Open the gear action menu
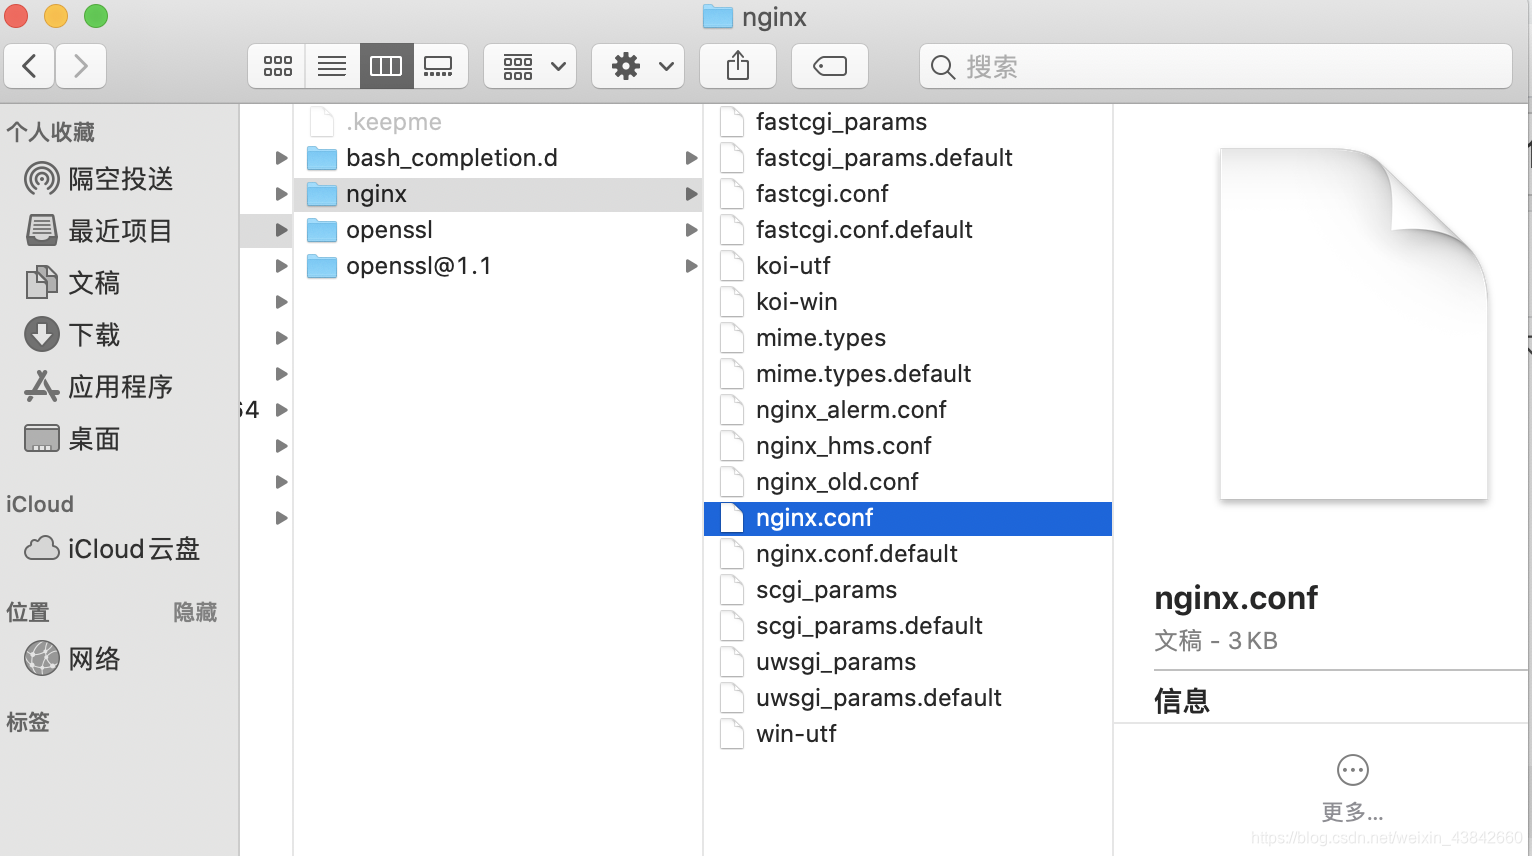The image size is (1532, 856). [x=638, y=67]
